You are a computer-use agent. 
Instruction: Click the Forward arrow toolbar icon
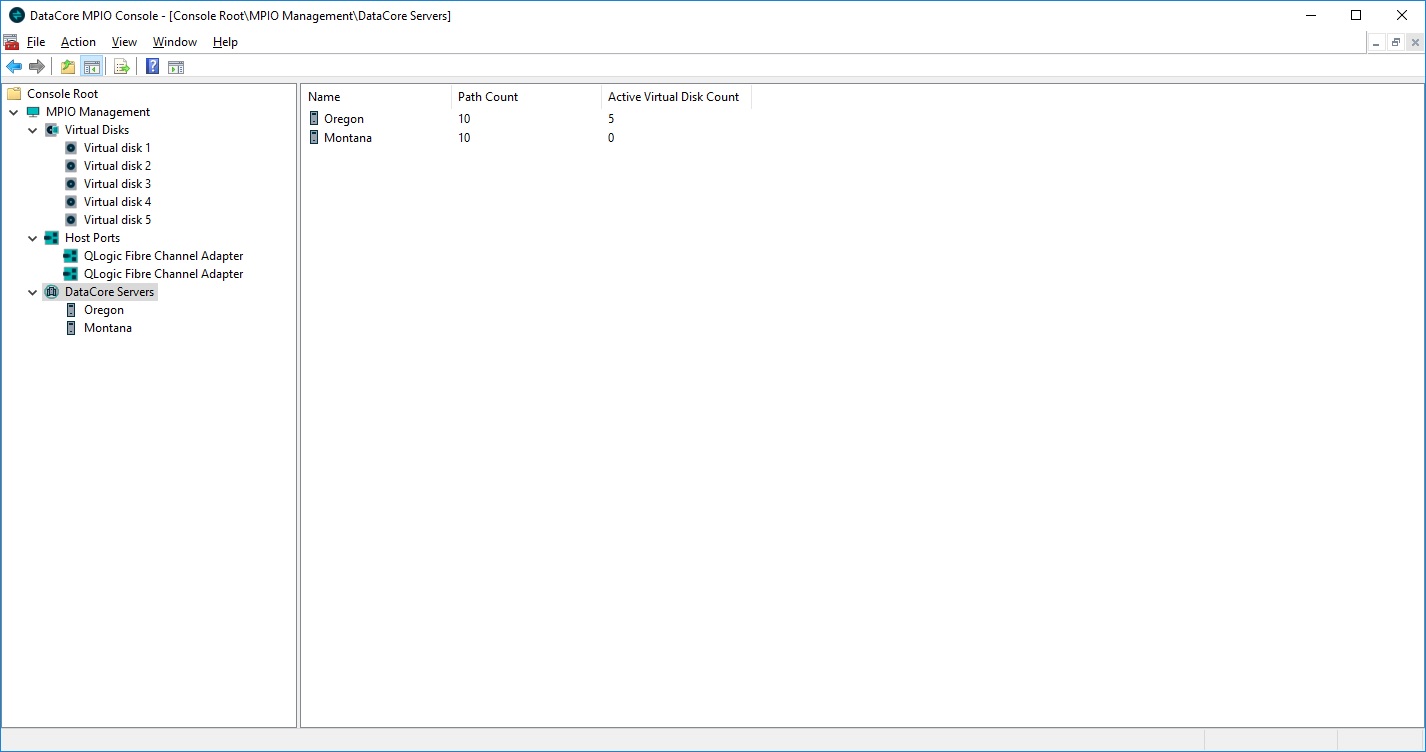(x=37, y=67)
